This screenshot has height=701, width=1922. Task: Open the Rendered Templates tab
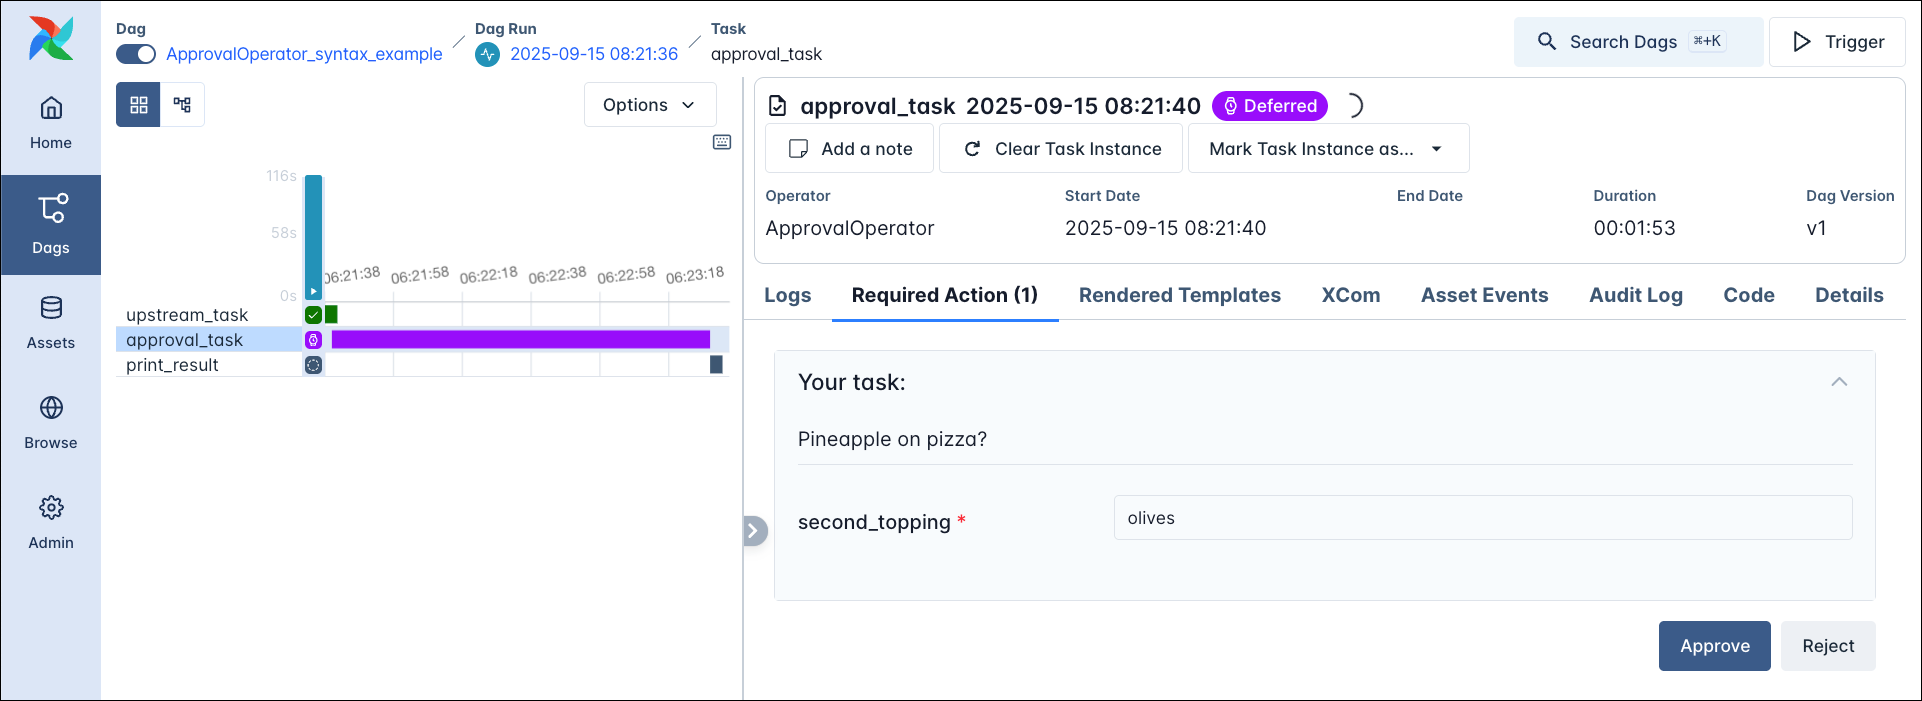[1179, 295]
